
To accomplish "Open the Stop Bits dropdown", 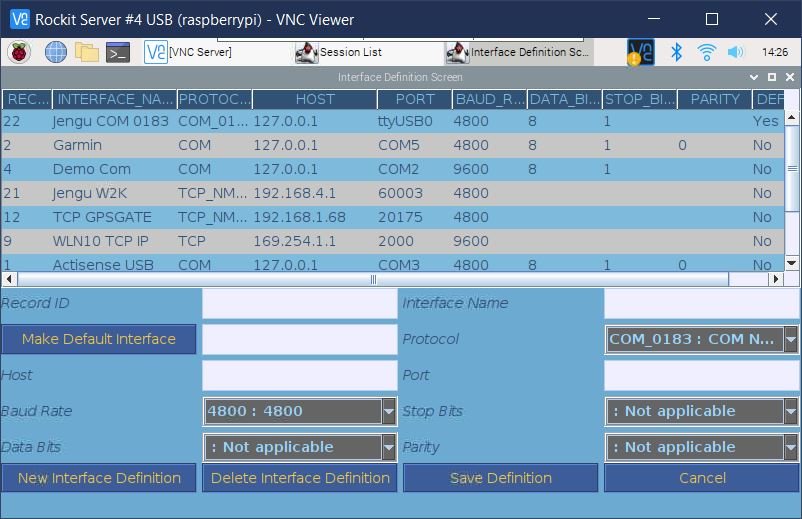I will click(790, 411).
